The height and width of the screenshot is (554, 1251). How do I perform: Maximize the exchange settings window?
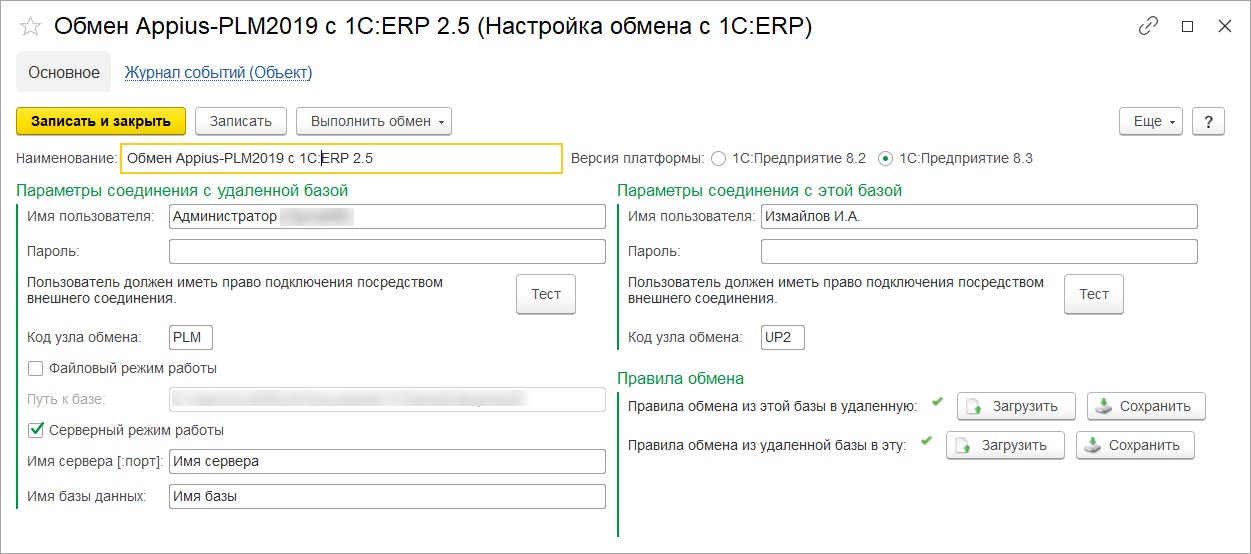1187,27
